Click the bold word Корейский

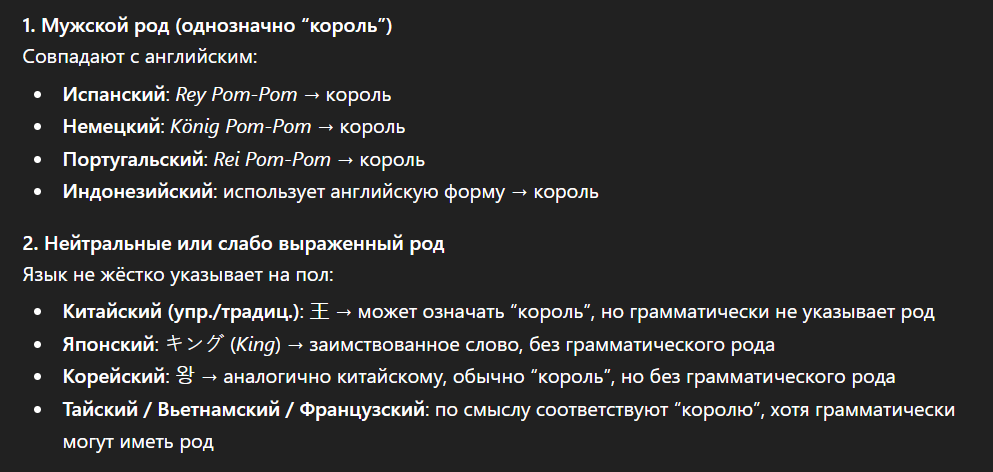tap(113, 376)
